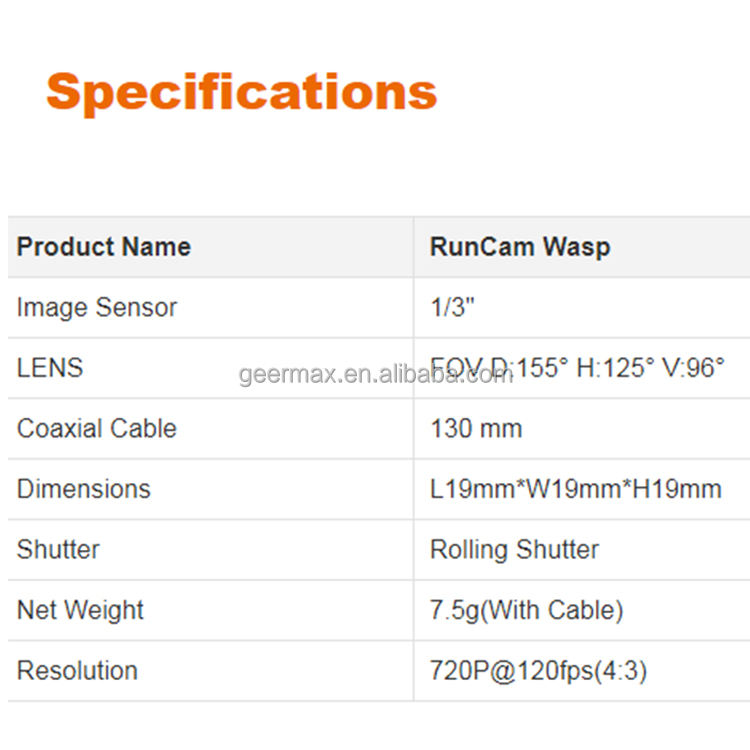
Task: Select the Product Name header cell
Action: coord(103,247)
